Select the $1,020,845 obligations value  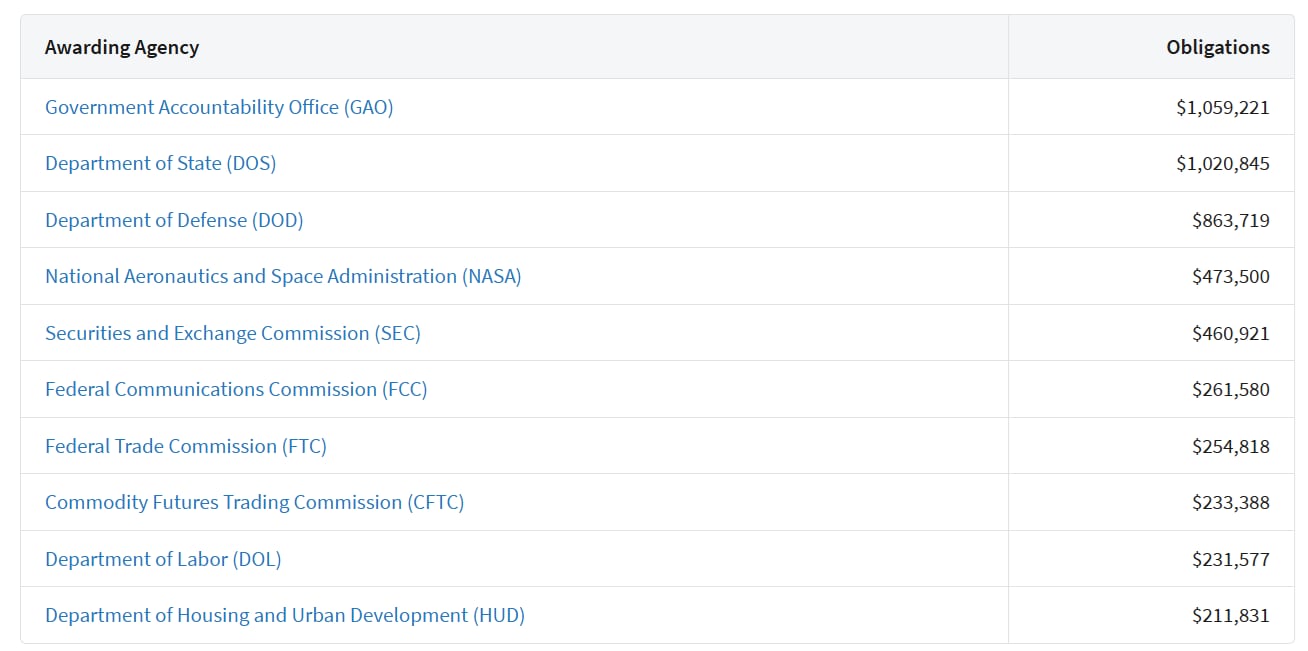tap(1222, 163)
